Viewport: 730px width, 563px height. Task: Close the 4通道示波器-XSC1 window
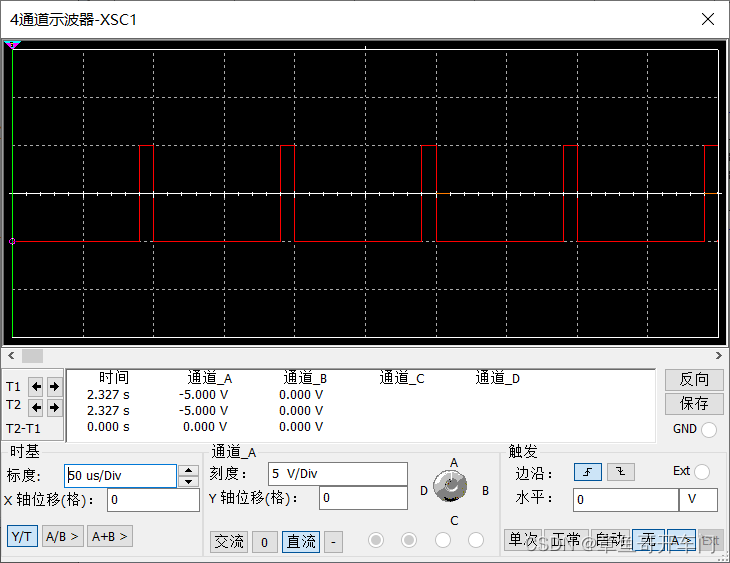coord(708,19)
